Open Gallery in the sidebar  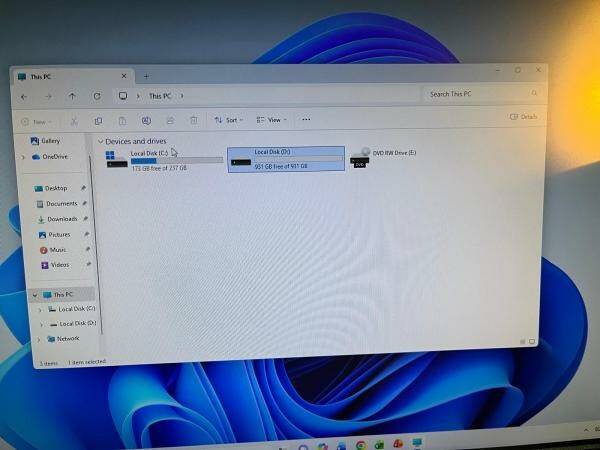(x=45, y=141)
